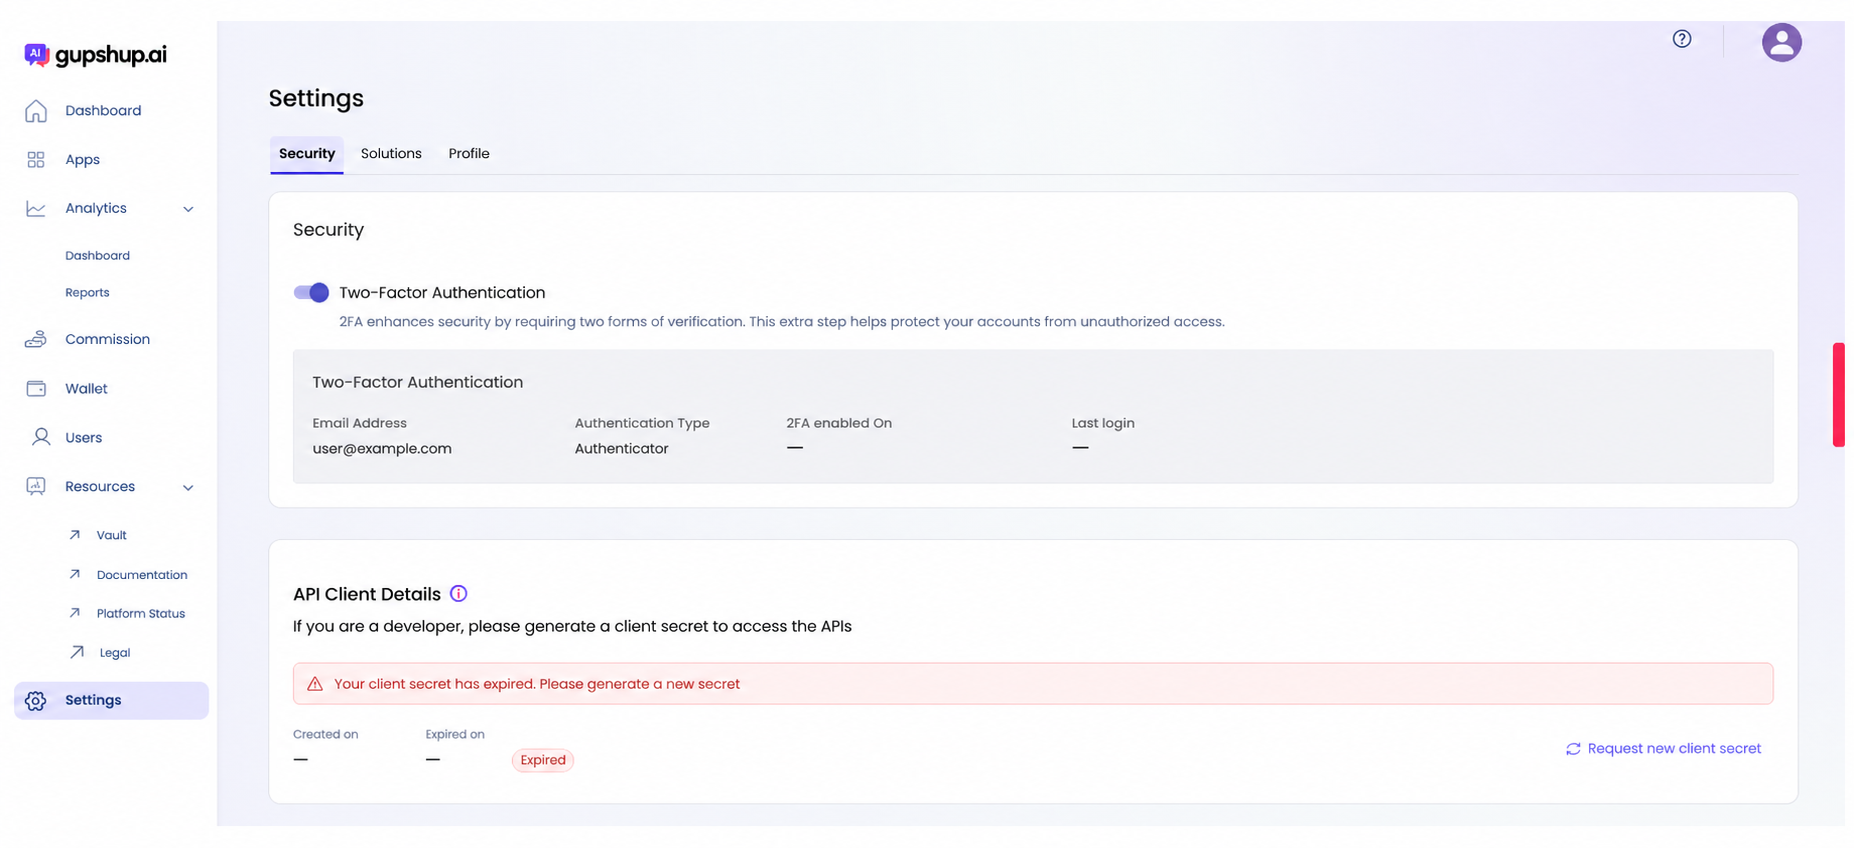Click the Commission hand-coins icon

tap(36, 339)
